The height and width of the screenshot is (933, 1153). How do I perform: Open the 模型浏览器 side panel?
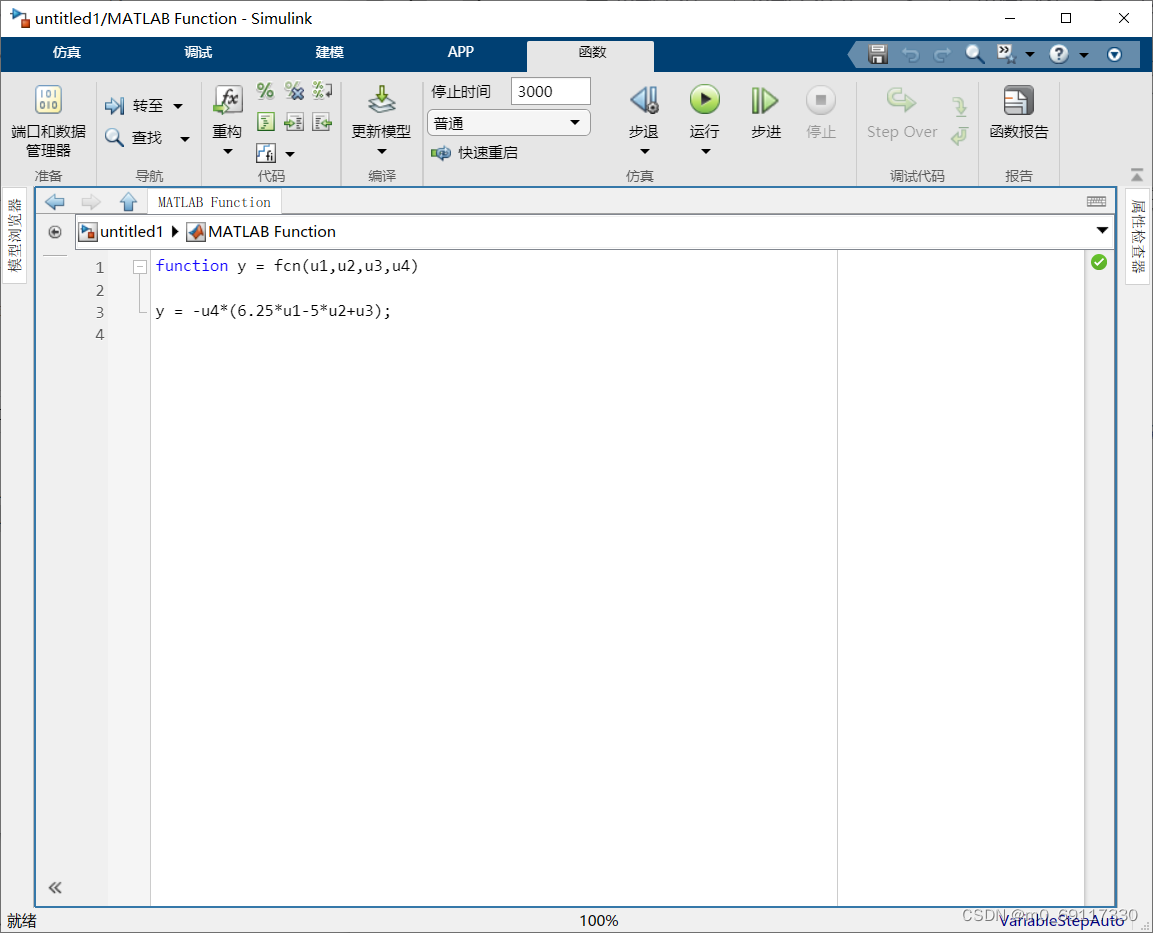click(x=15, y=236)
